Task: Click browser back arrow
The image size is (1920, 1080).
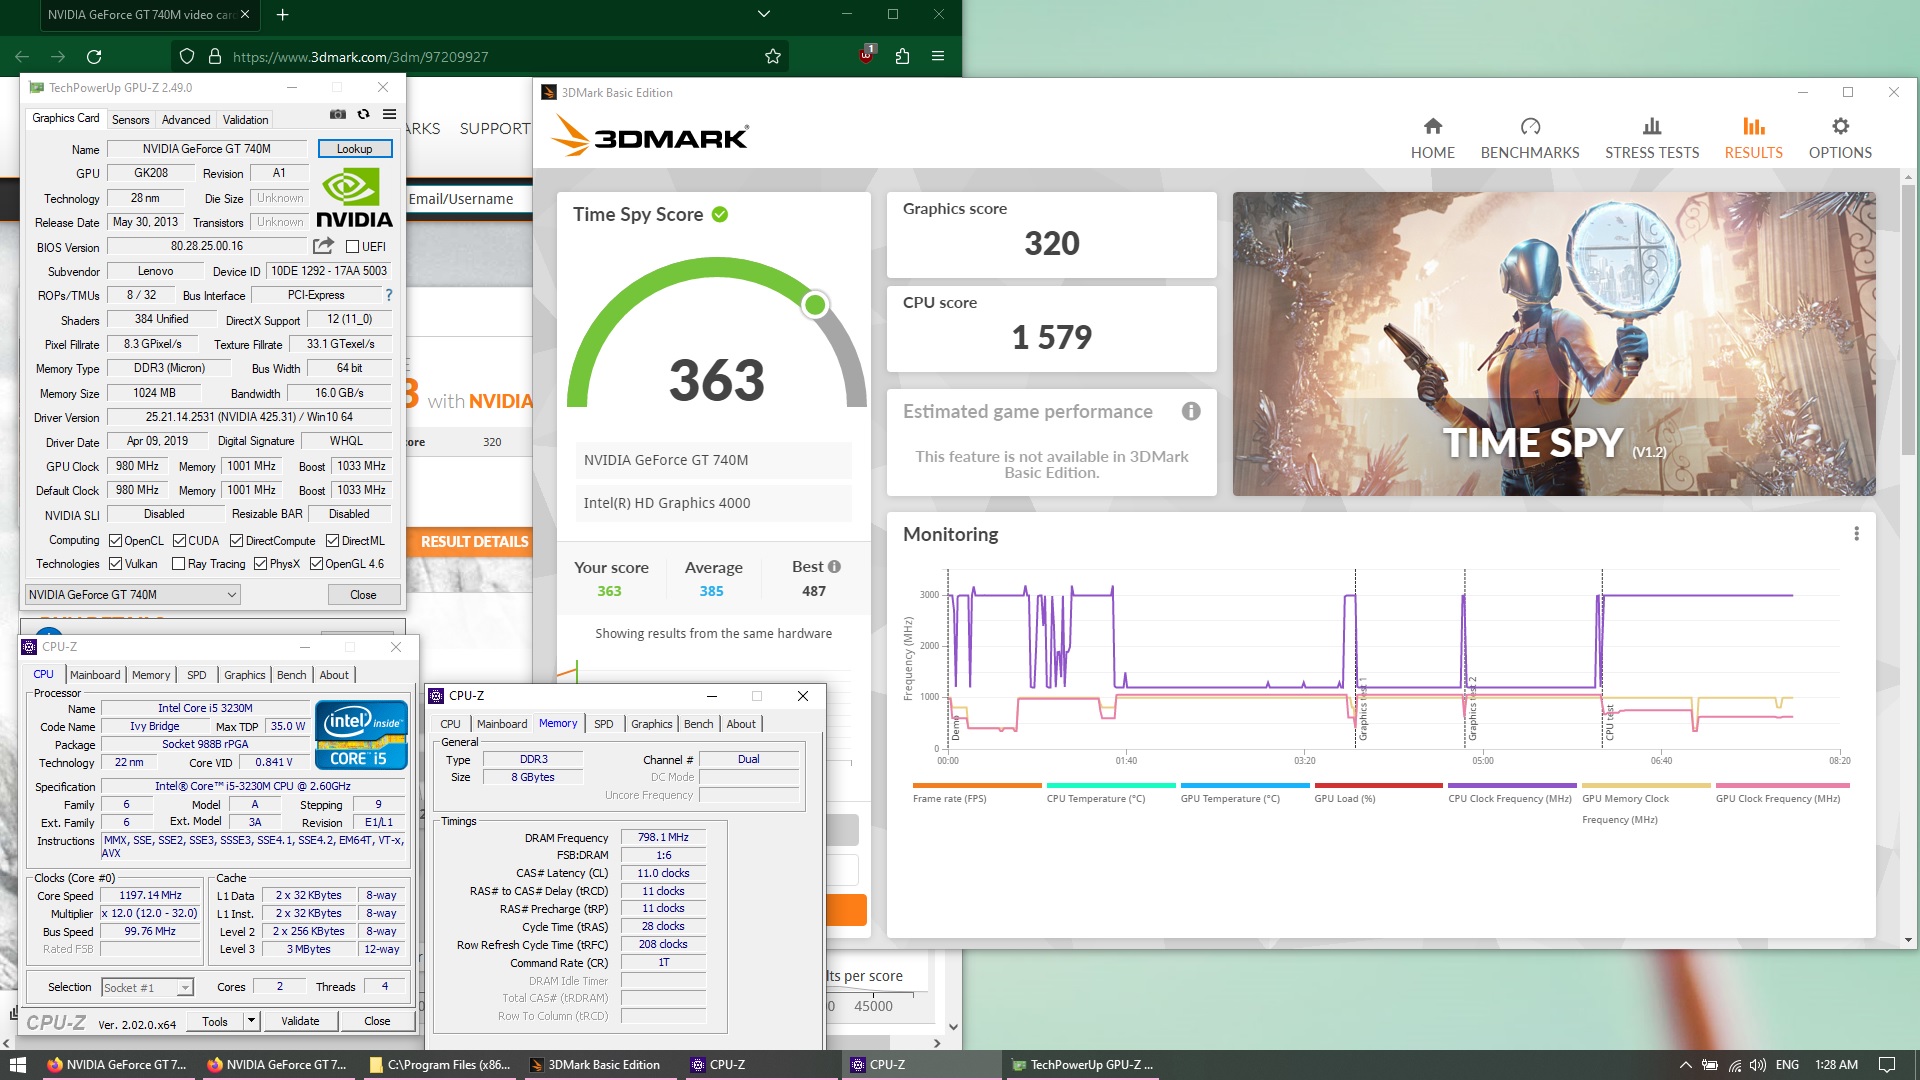Action: point(22,57)
